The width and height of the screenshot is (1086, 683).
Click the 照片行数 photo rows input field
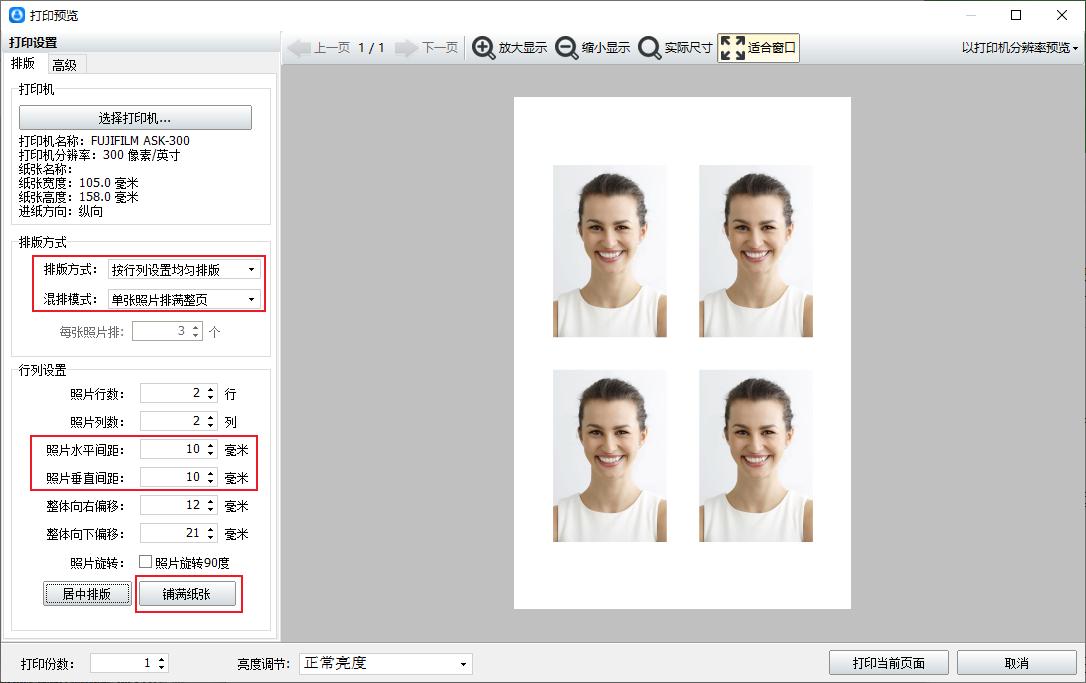172,394
